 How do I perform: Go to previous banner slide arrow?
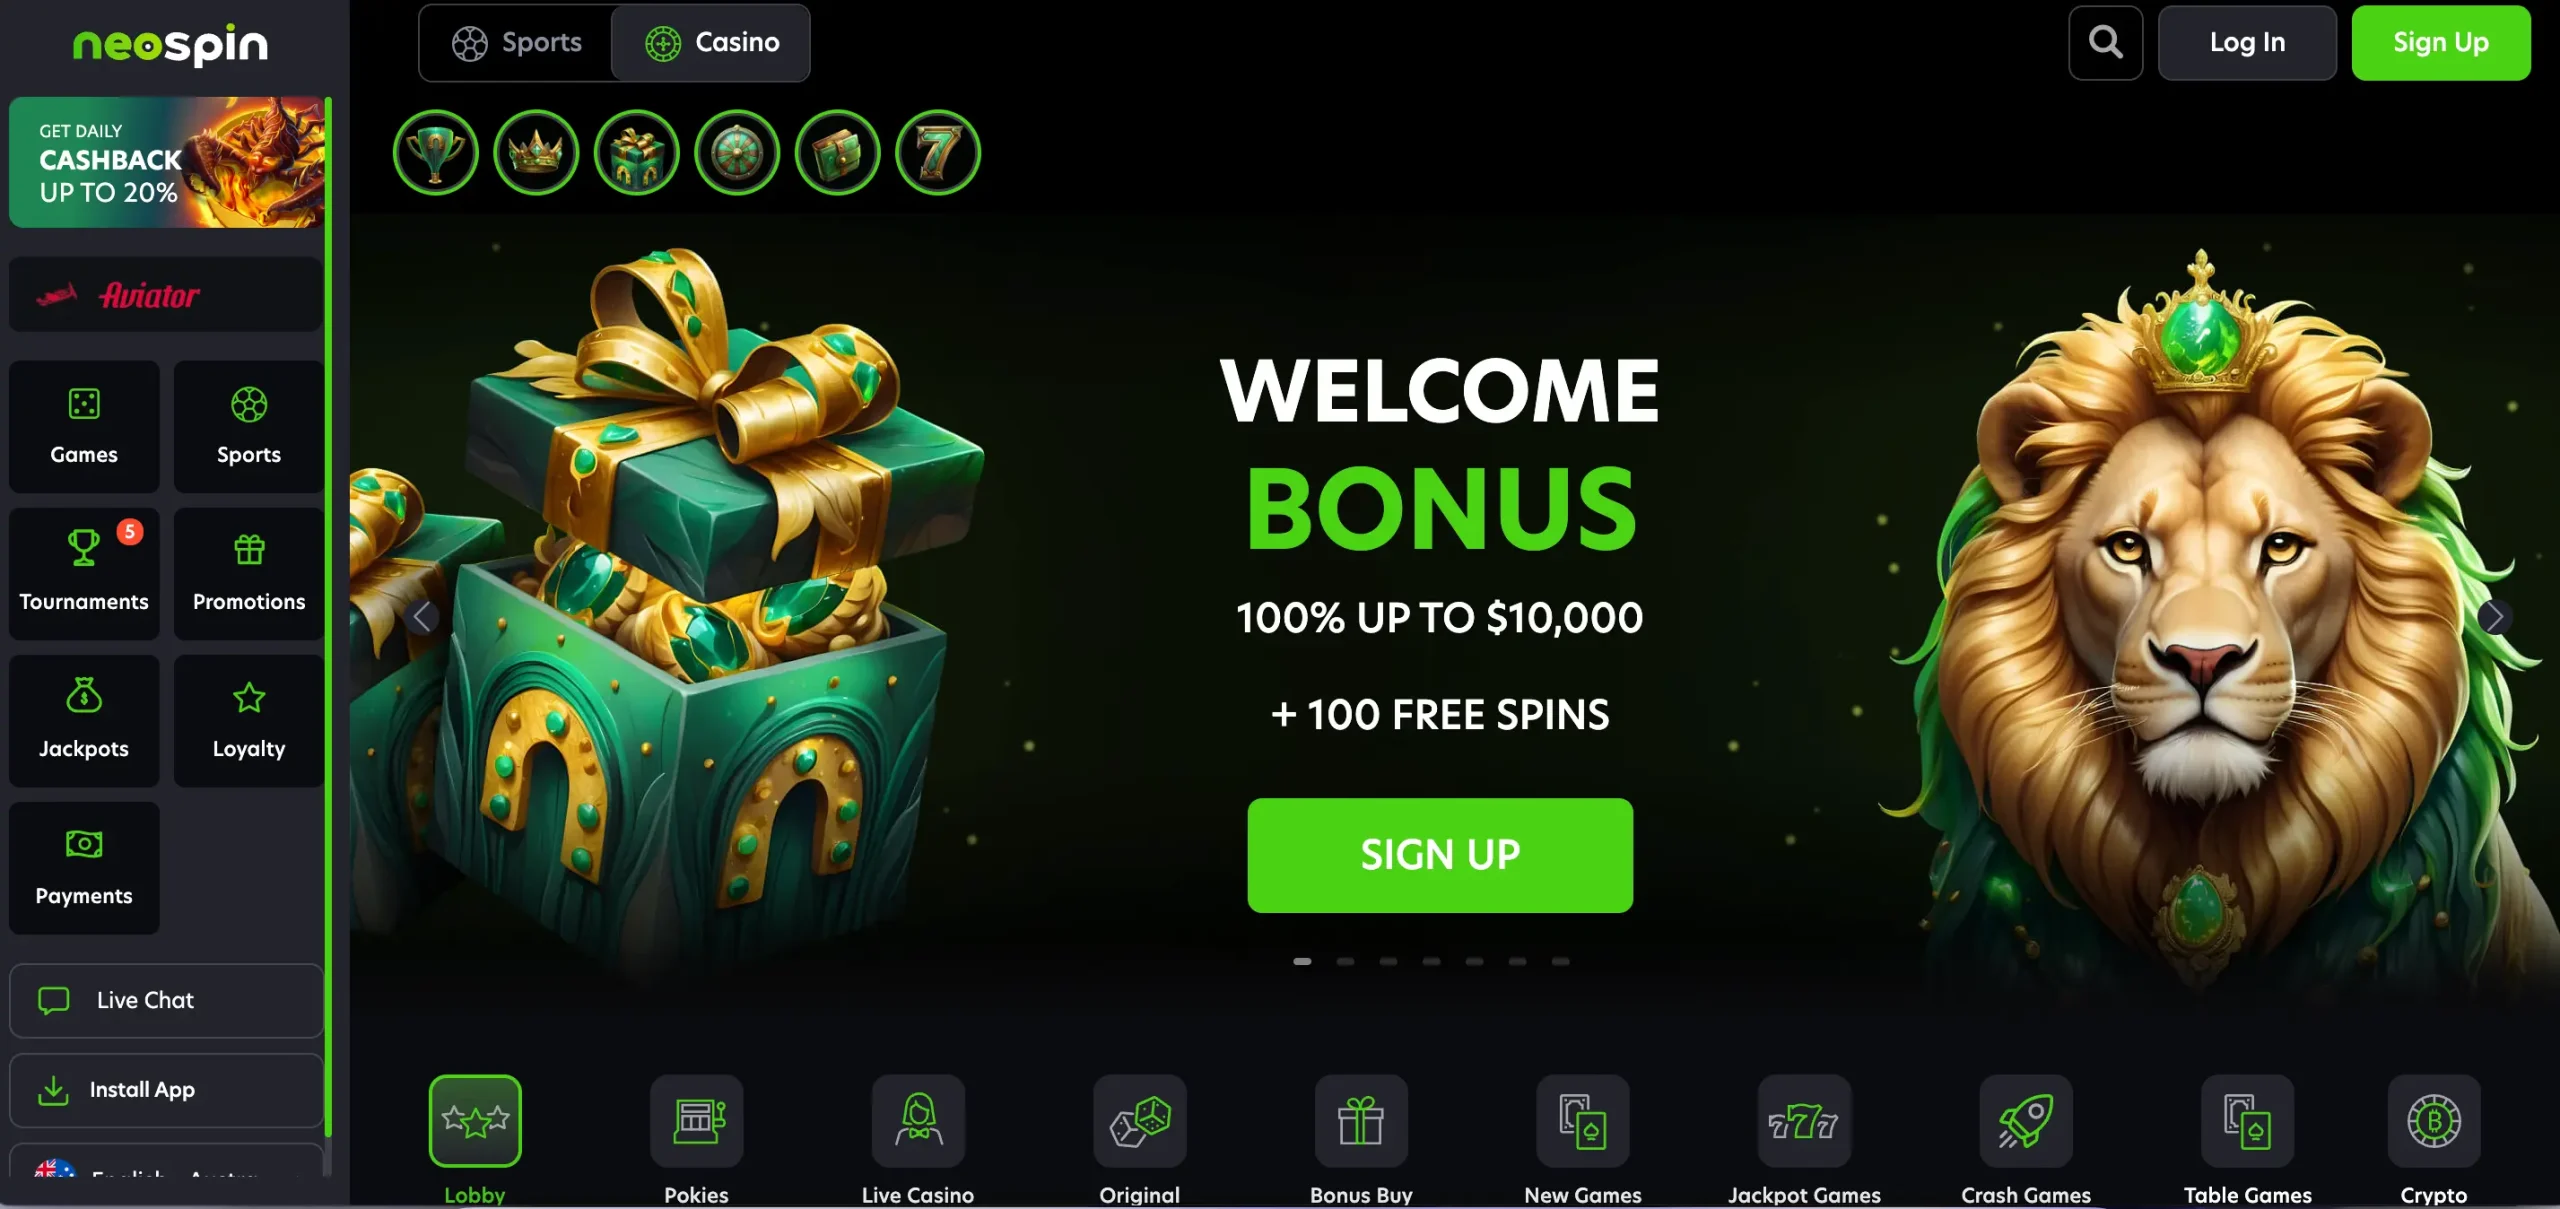(x=423, y=617)
